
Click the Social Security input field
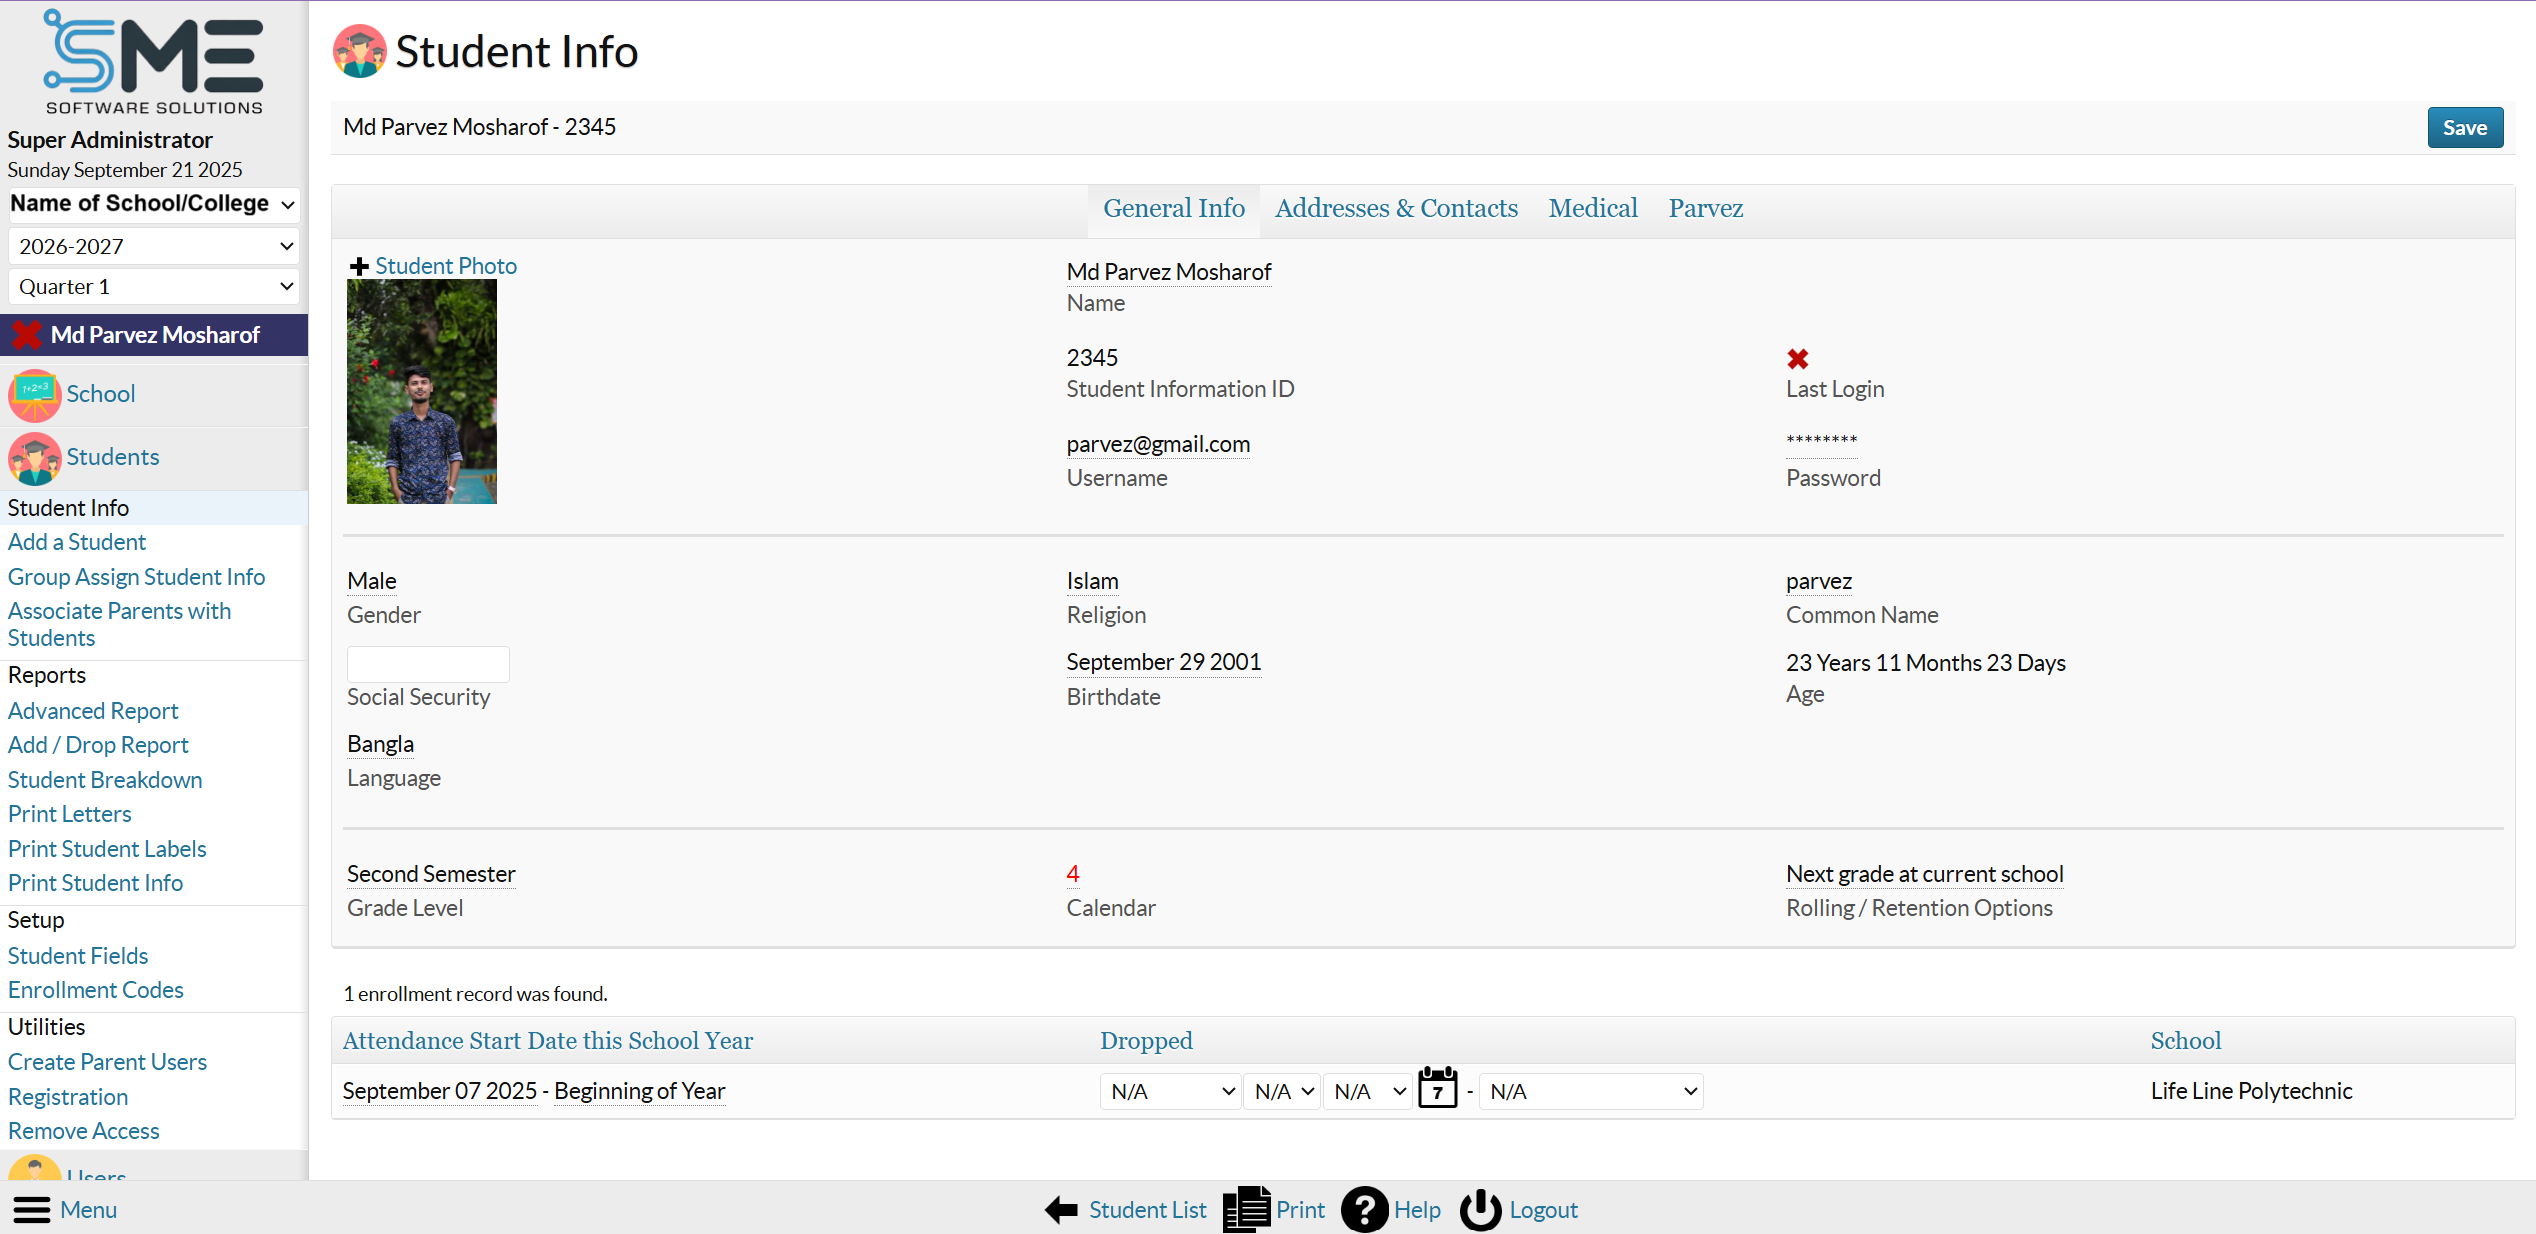pyautogui.click(x=428, y=664)
